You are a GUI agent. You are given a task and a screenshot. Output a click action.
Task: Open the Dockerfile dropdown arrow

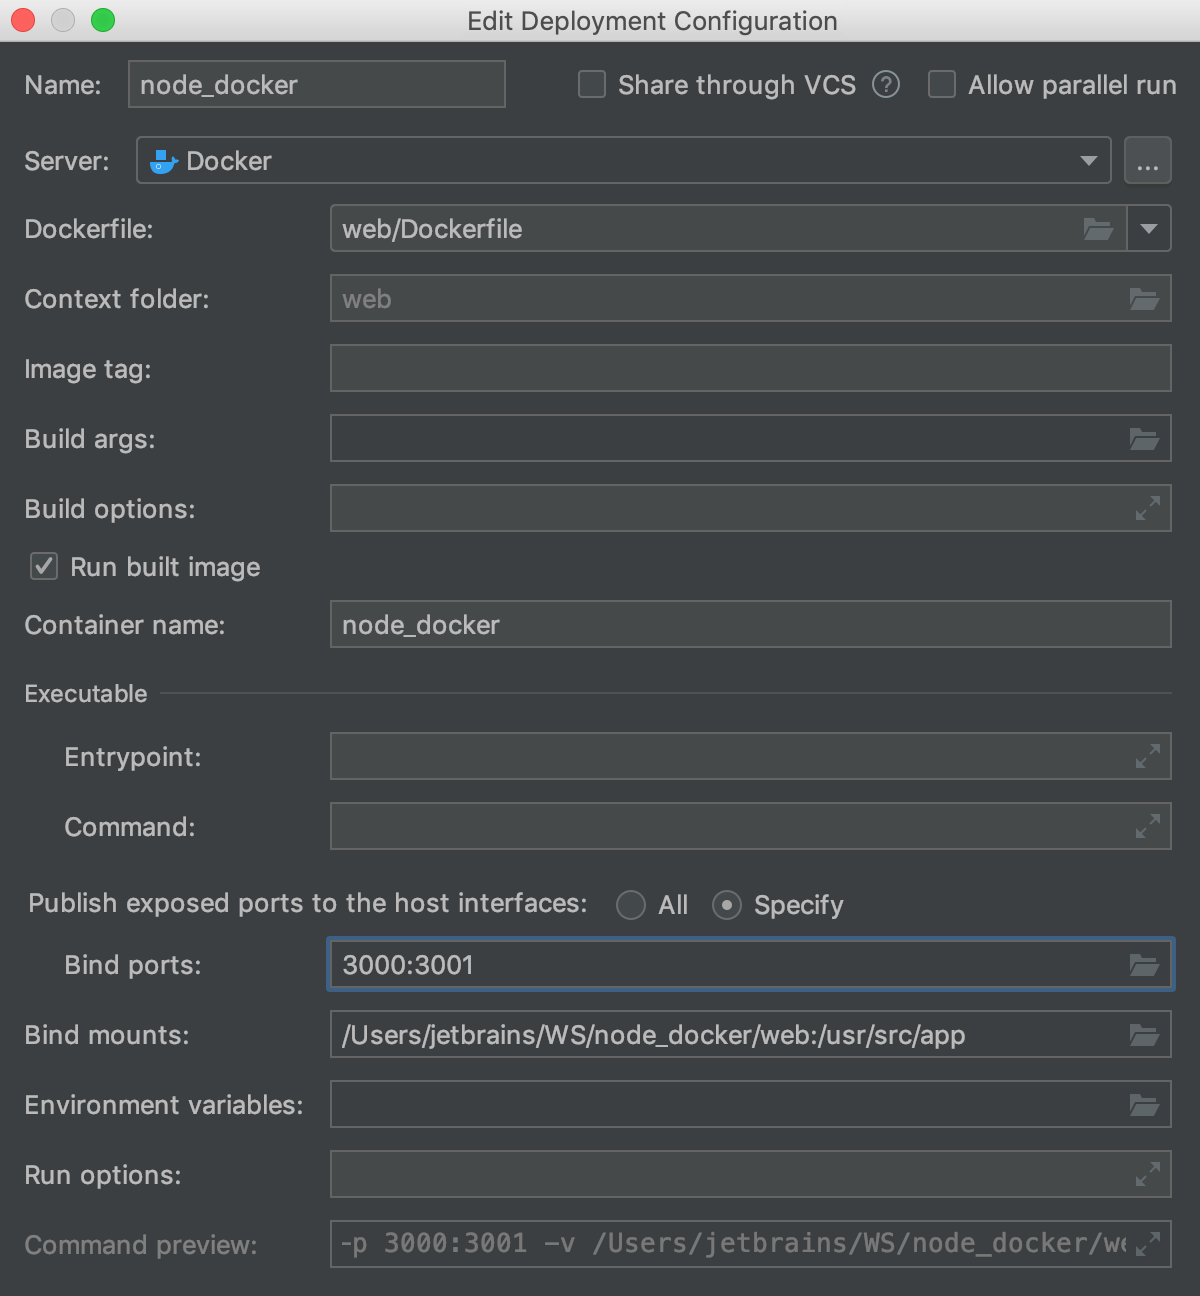1149,229
